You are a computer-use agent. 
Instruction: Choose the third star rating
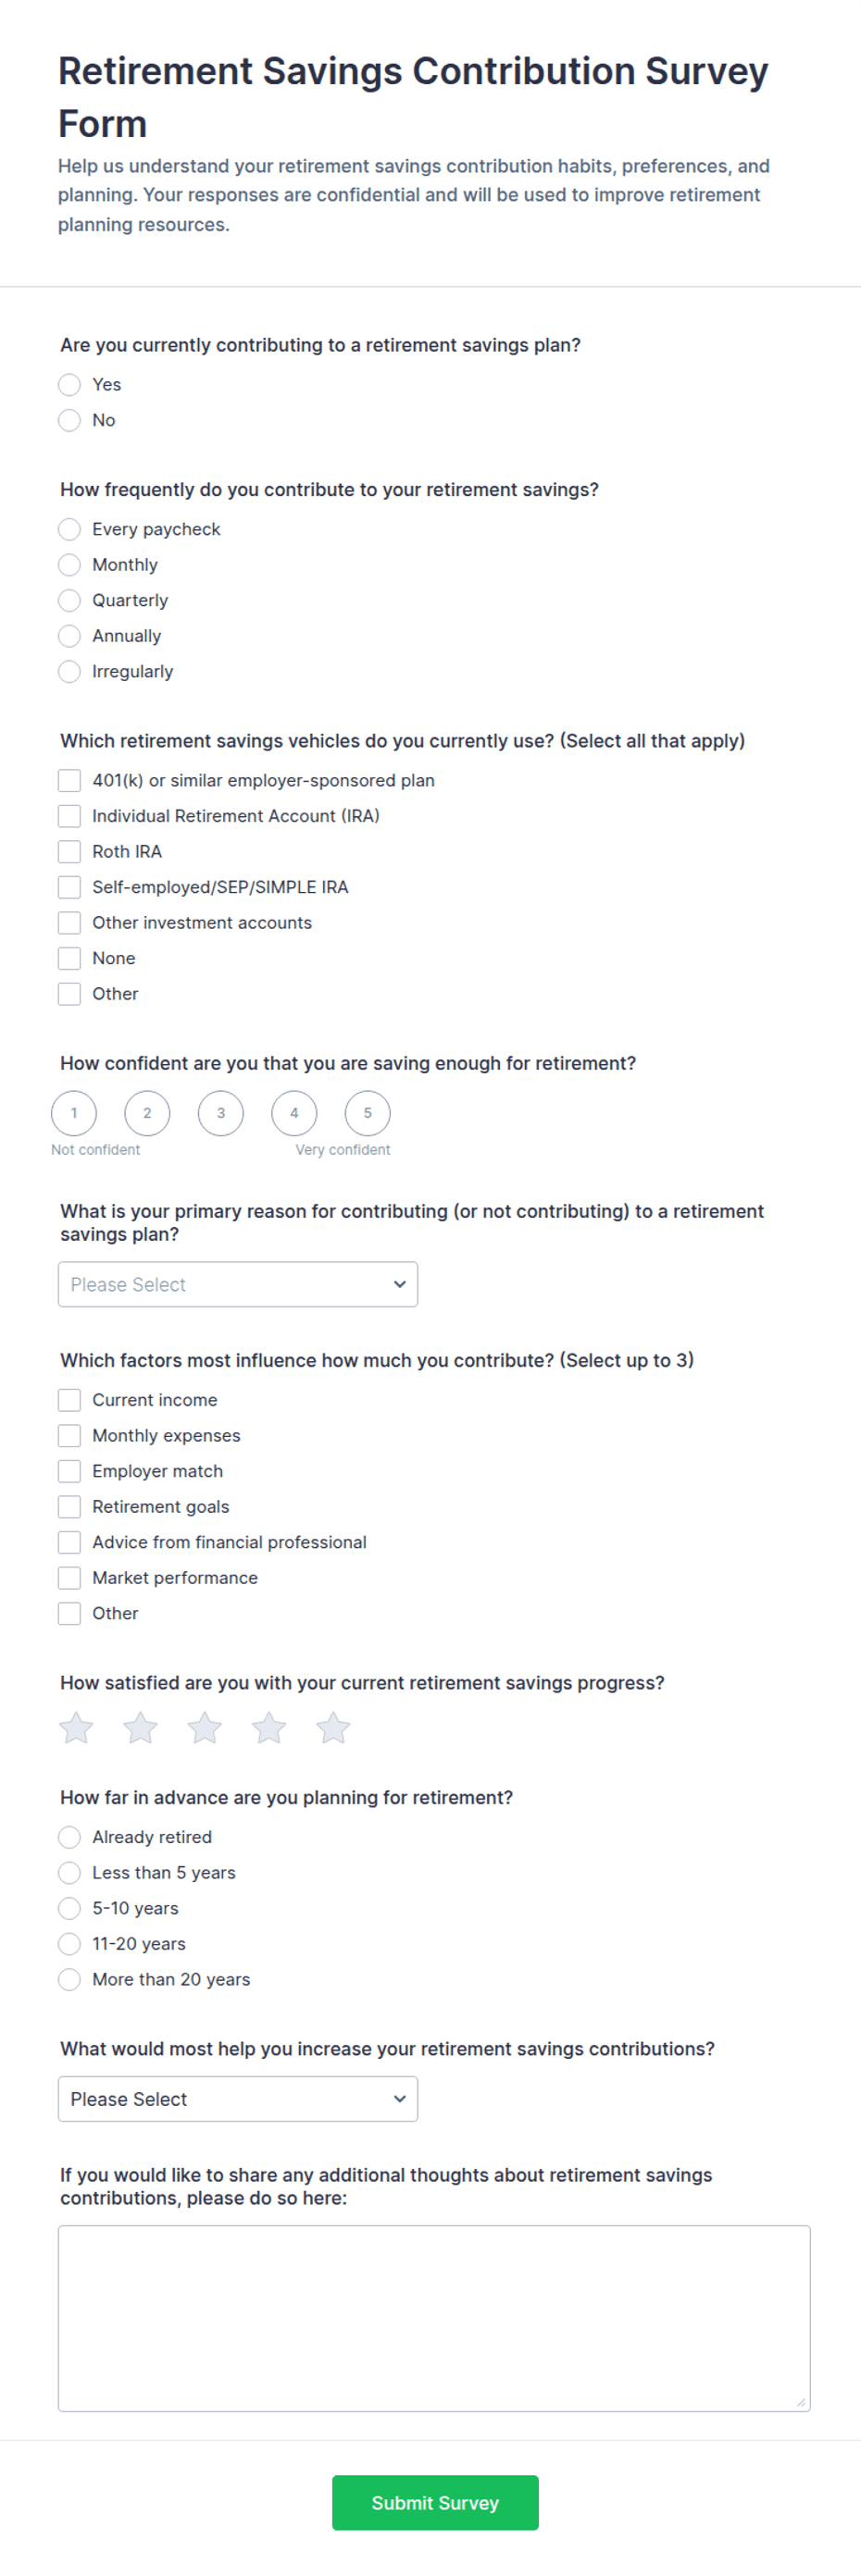click(x=205, y=1727)
